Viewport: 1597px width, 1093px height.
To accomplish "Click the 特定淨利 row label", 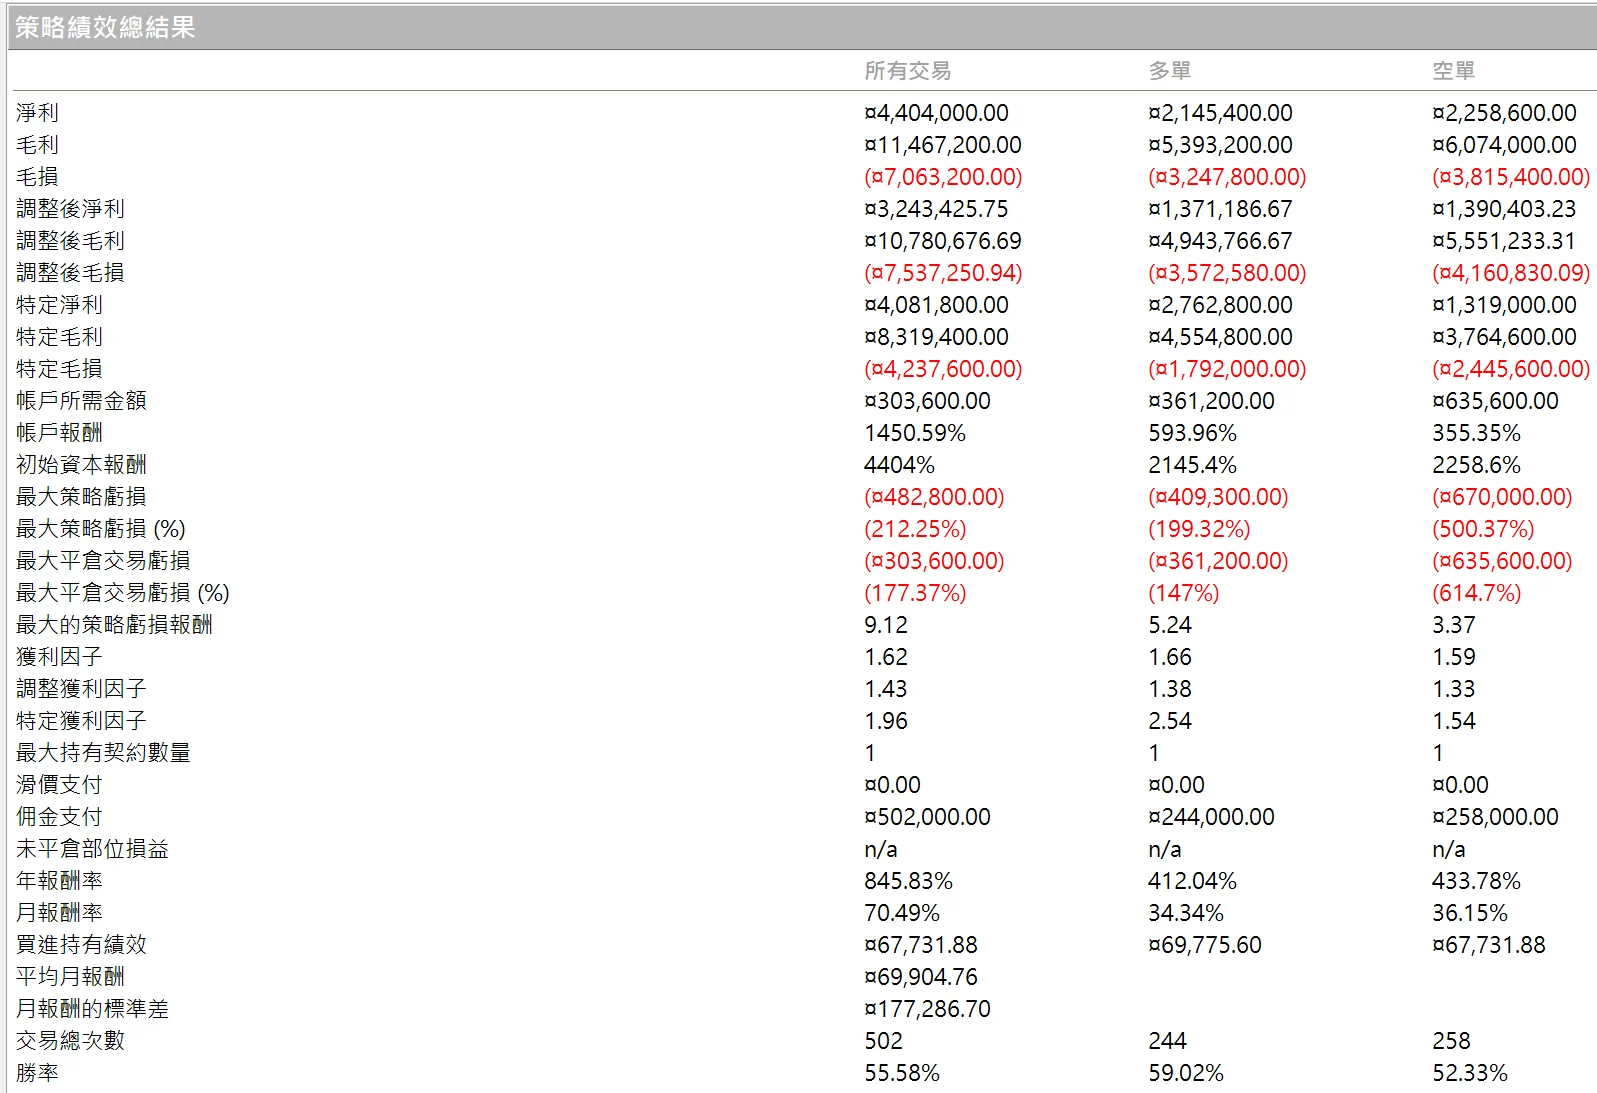I will [60, 305].
